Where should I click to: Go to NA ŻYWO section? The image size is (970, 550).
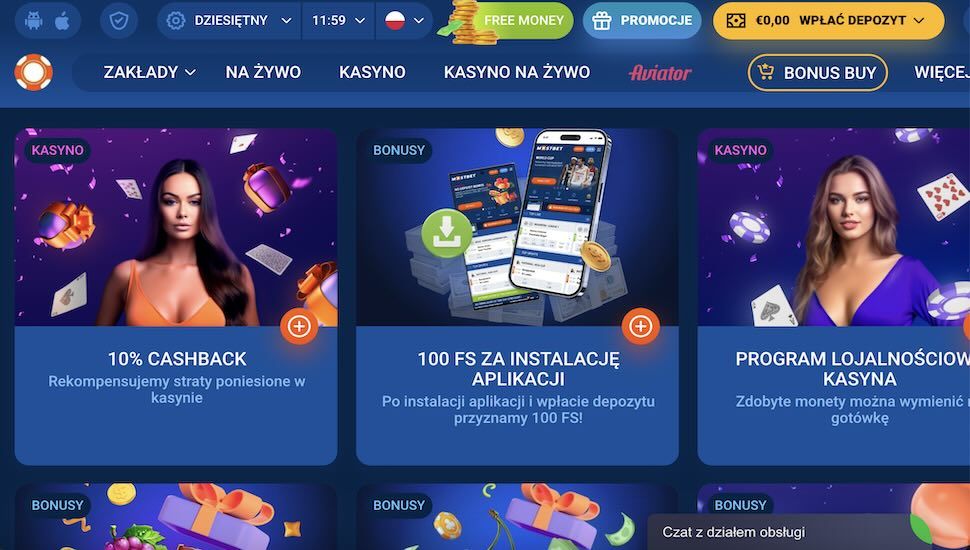[263, 72]
